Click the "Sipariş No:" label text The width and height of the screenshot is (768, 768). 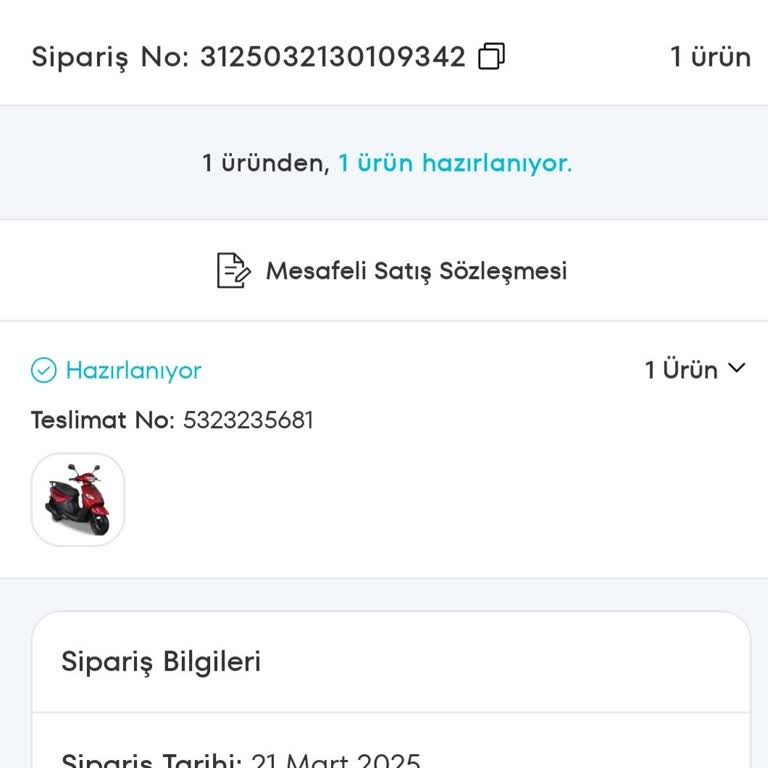tap(110, 57)
